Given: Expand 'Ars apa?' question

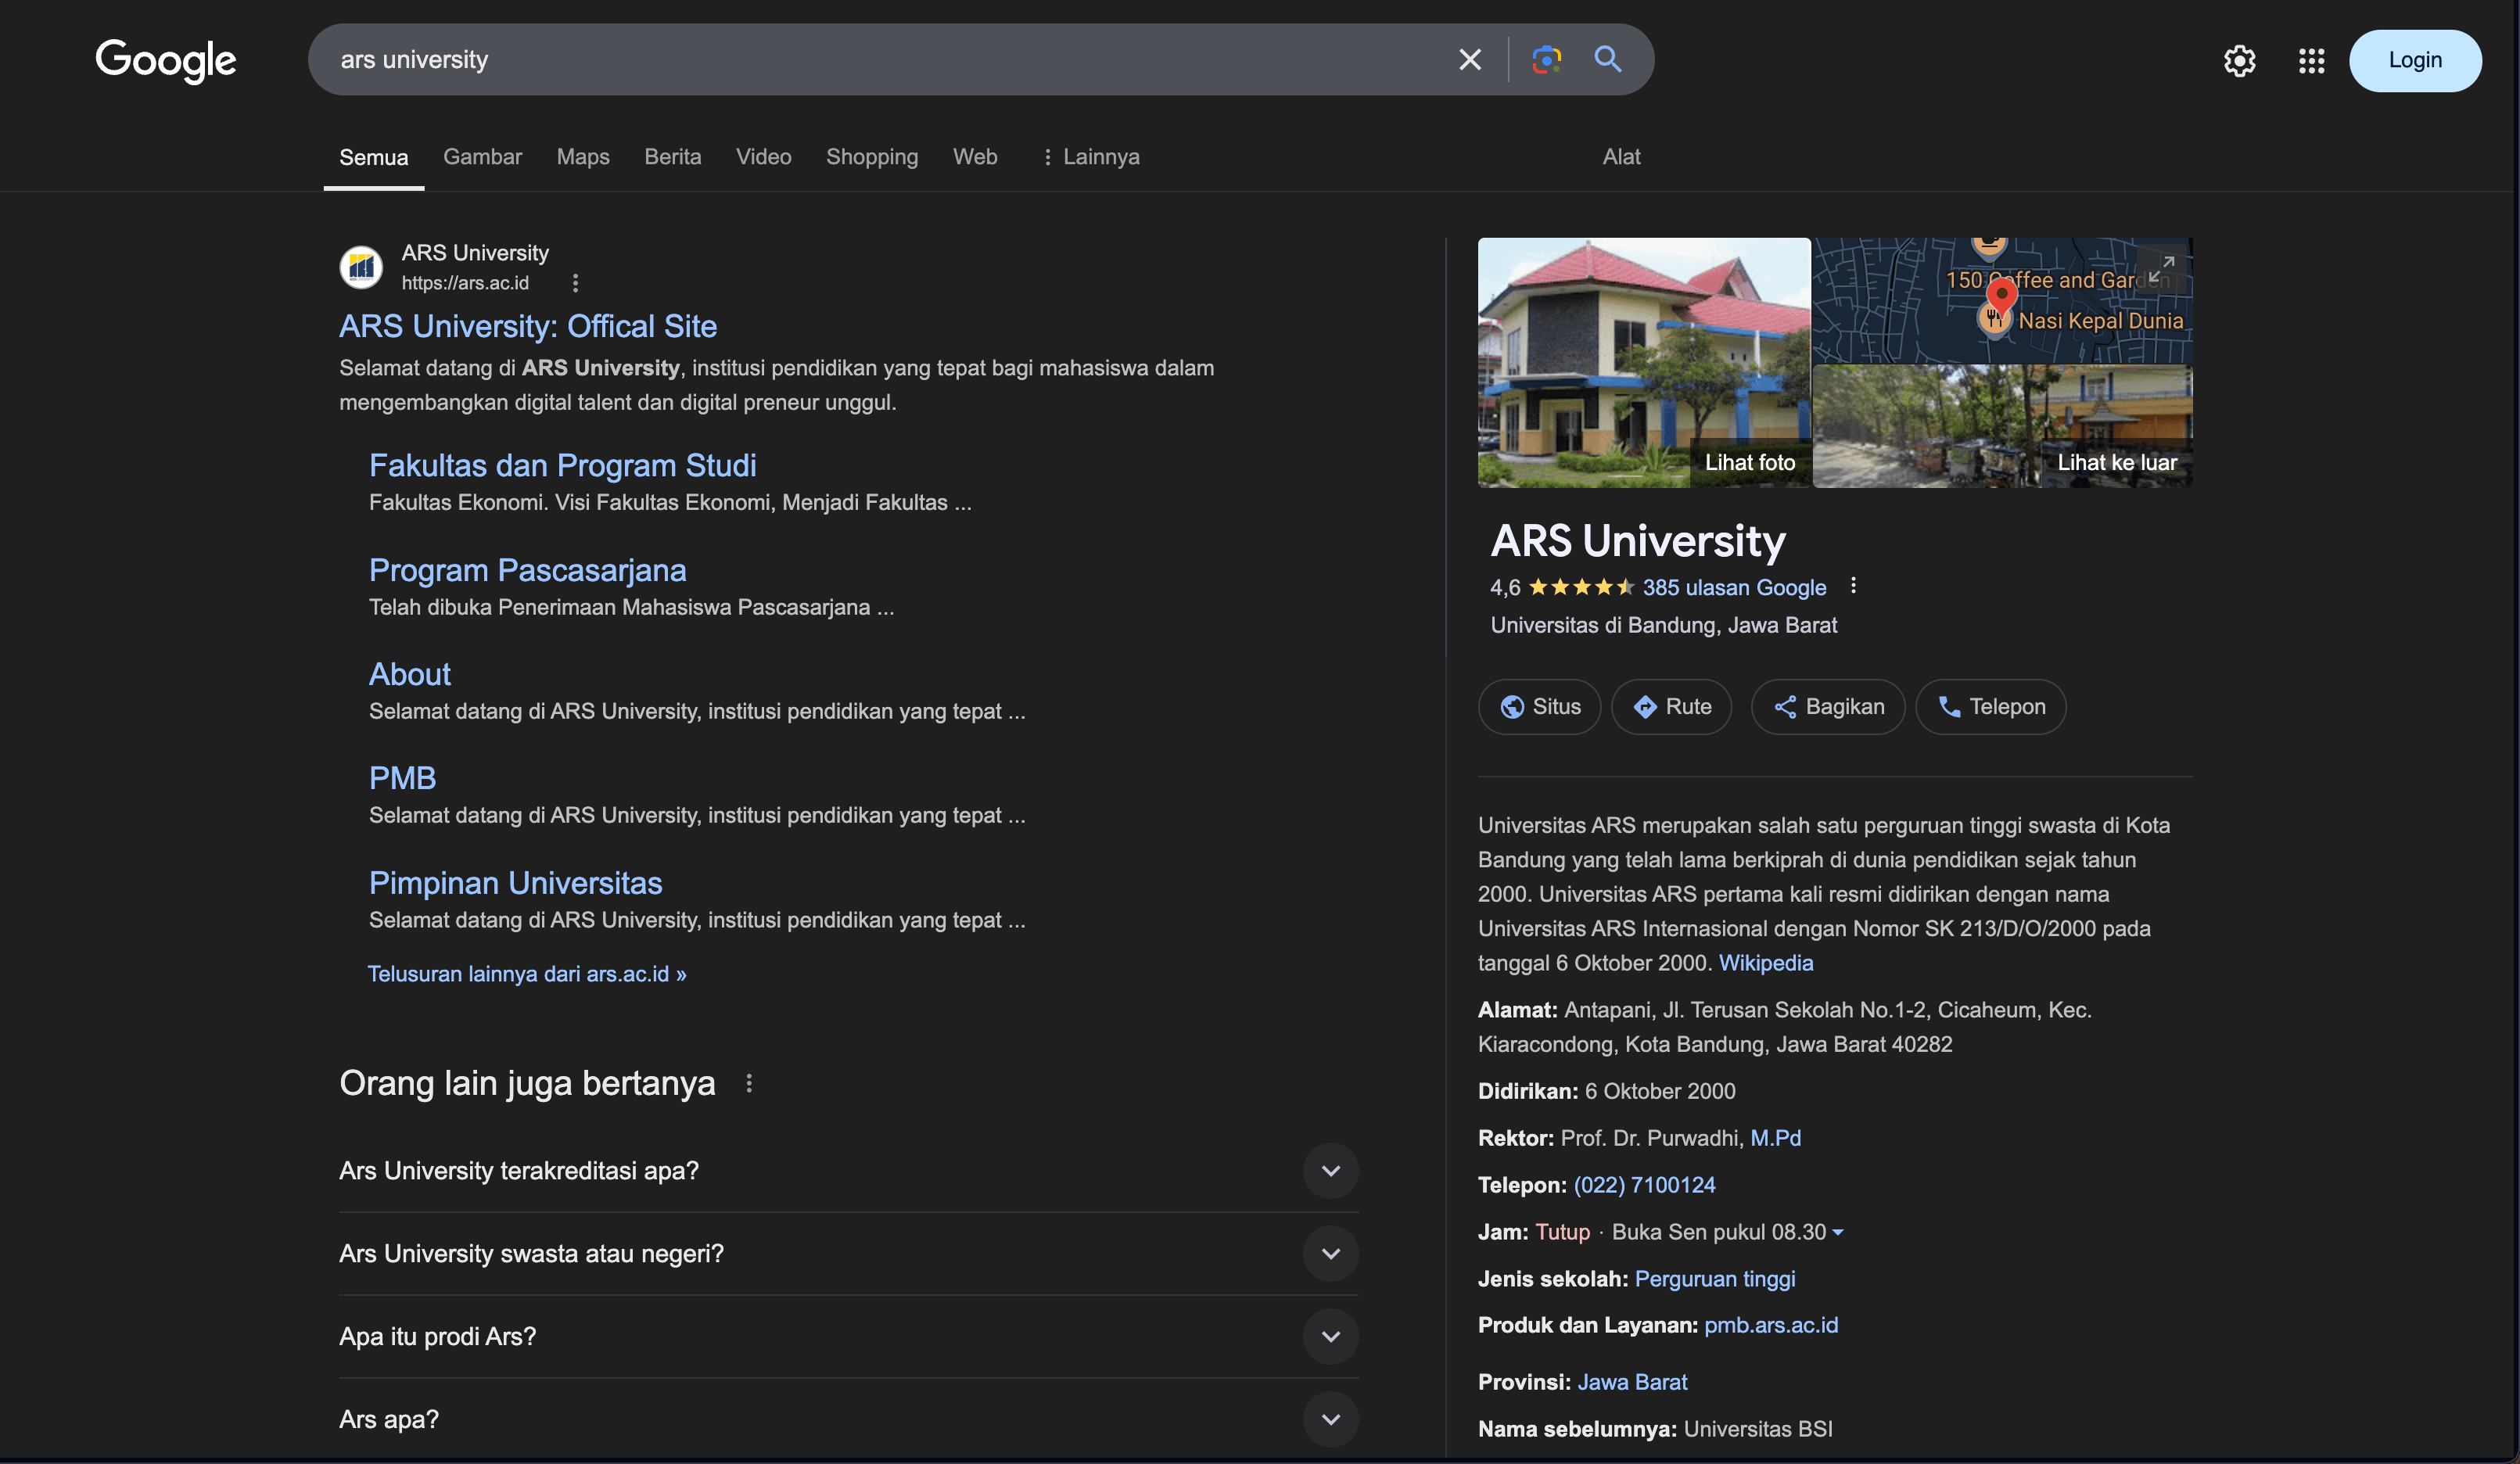Looking at the screenshot, I should coord(848,1419).
